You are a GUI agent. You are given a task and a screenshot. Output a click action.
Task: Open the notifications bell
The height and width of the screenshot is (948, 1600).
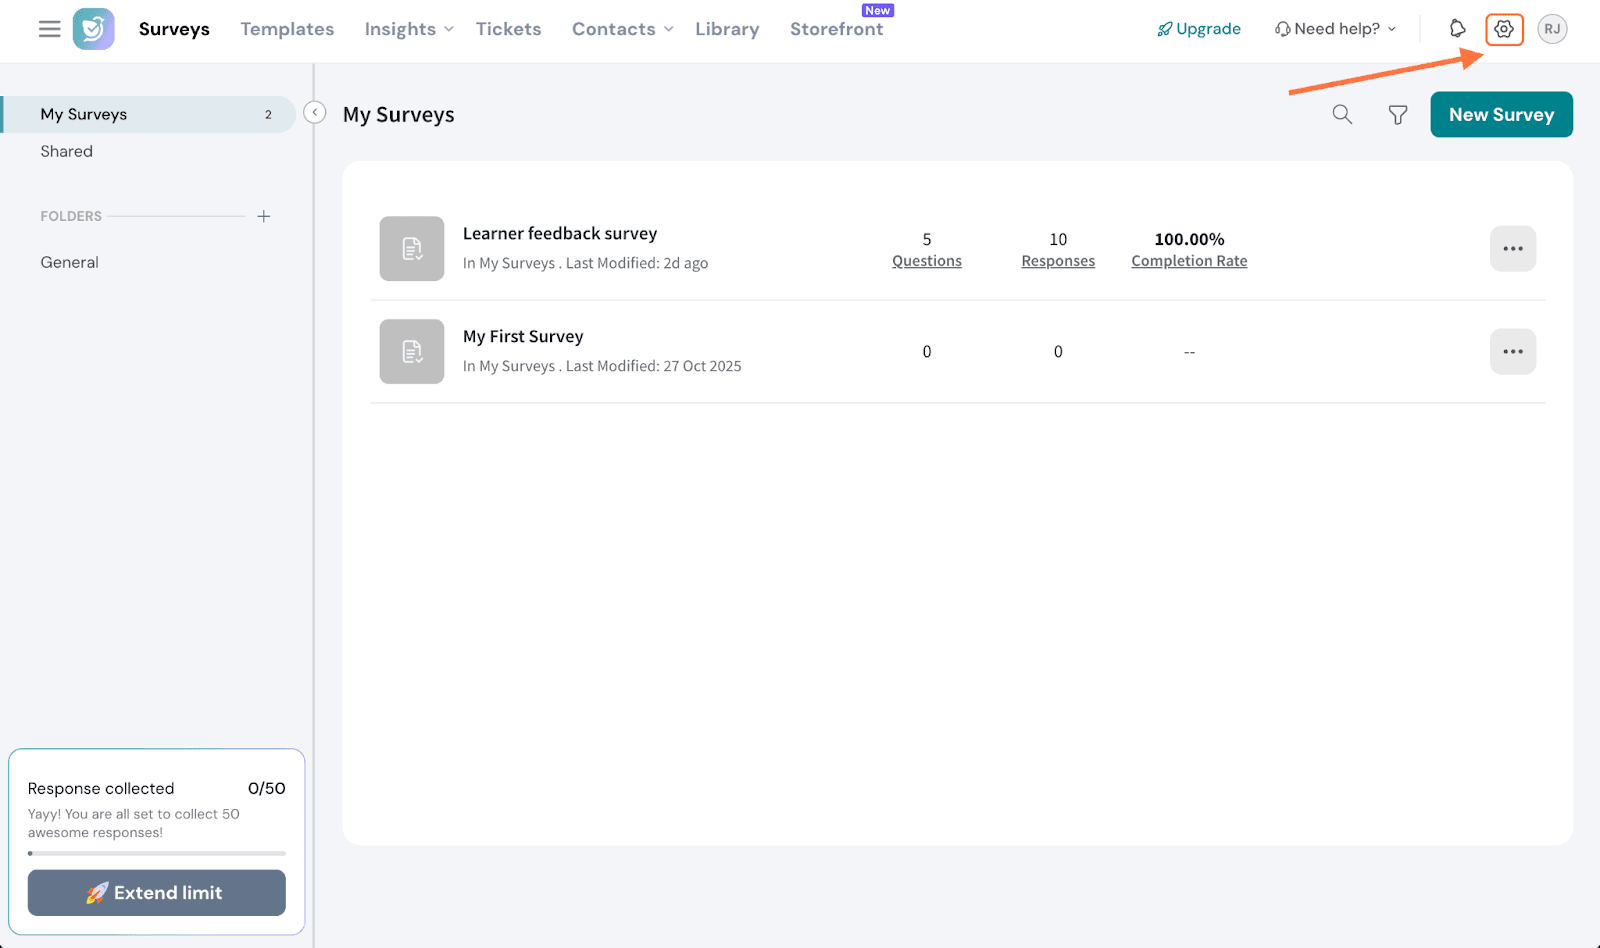pyautogui.click(x=1457, y=29)
